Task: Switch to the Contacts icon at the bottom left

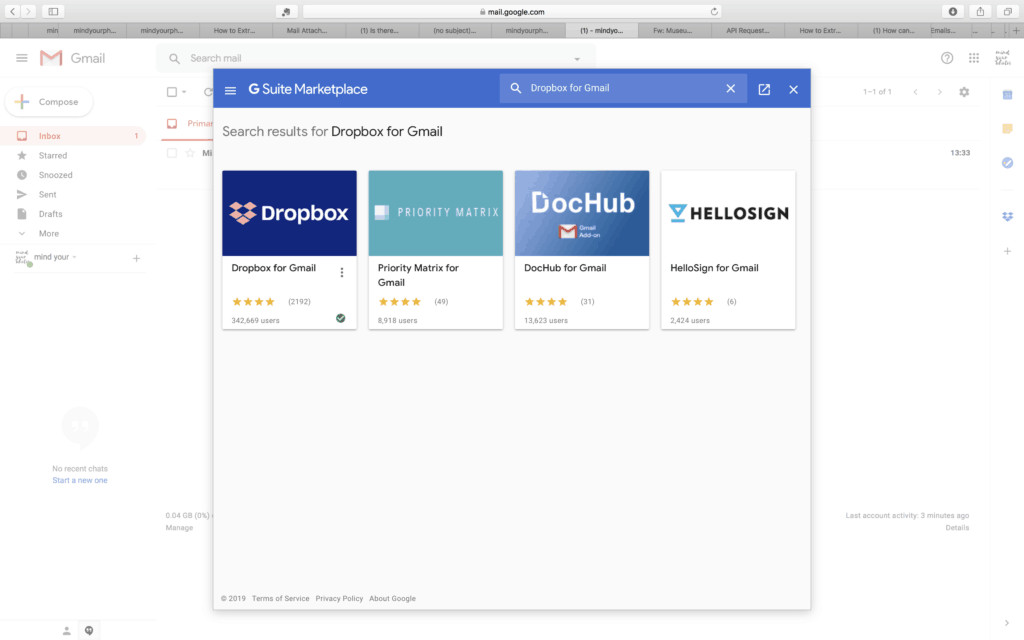Action: pos(66,630)
